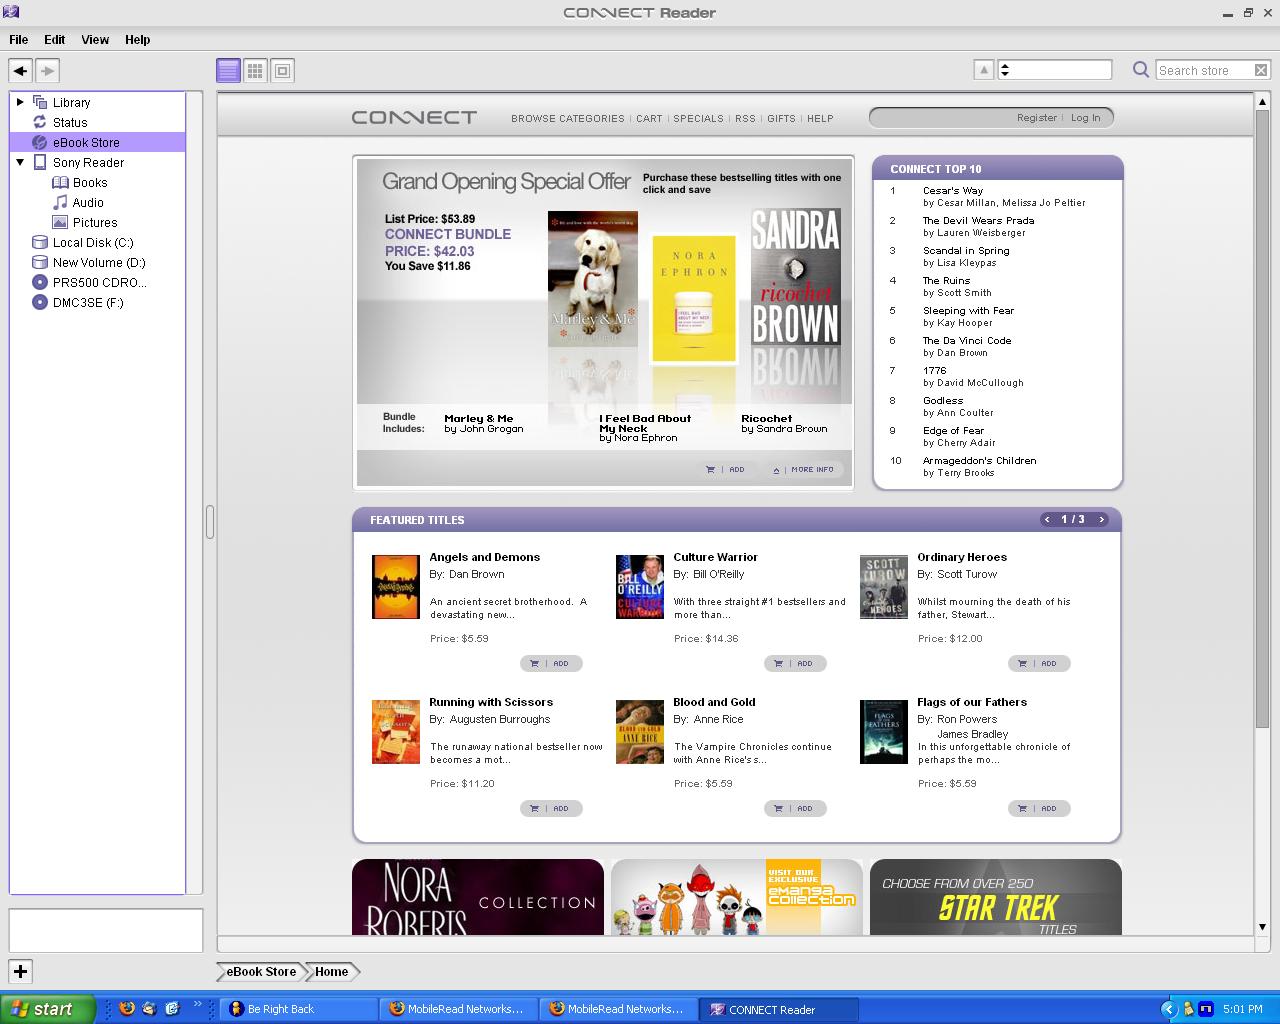Collapse the Sony Reader tree node
The image size is (1280, 1024).
20,162
